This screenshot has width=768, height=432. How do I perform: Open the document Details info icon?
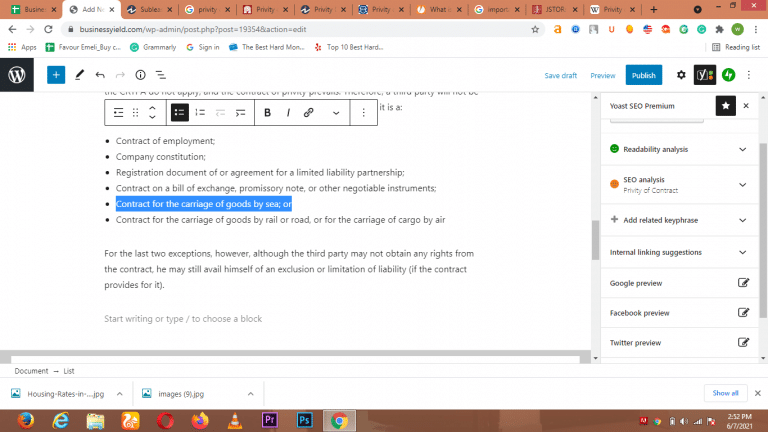coord(140,75)
